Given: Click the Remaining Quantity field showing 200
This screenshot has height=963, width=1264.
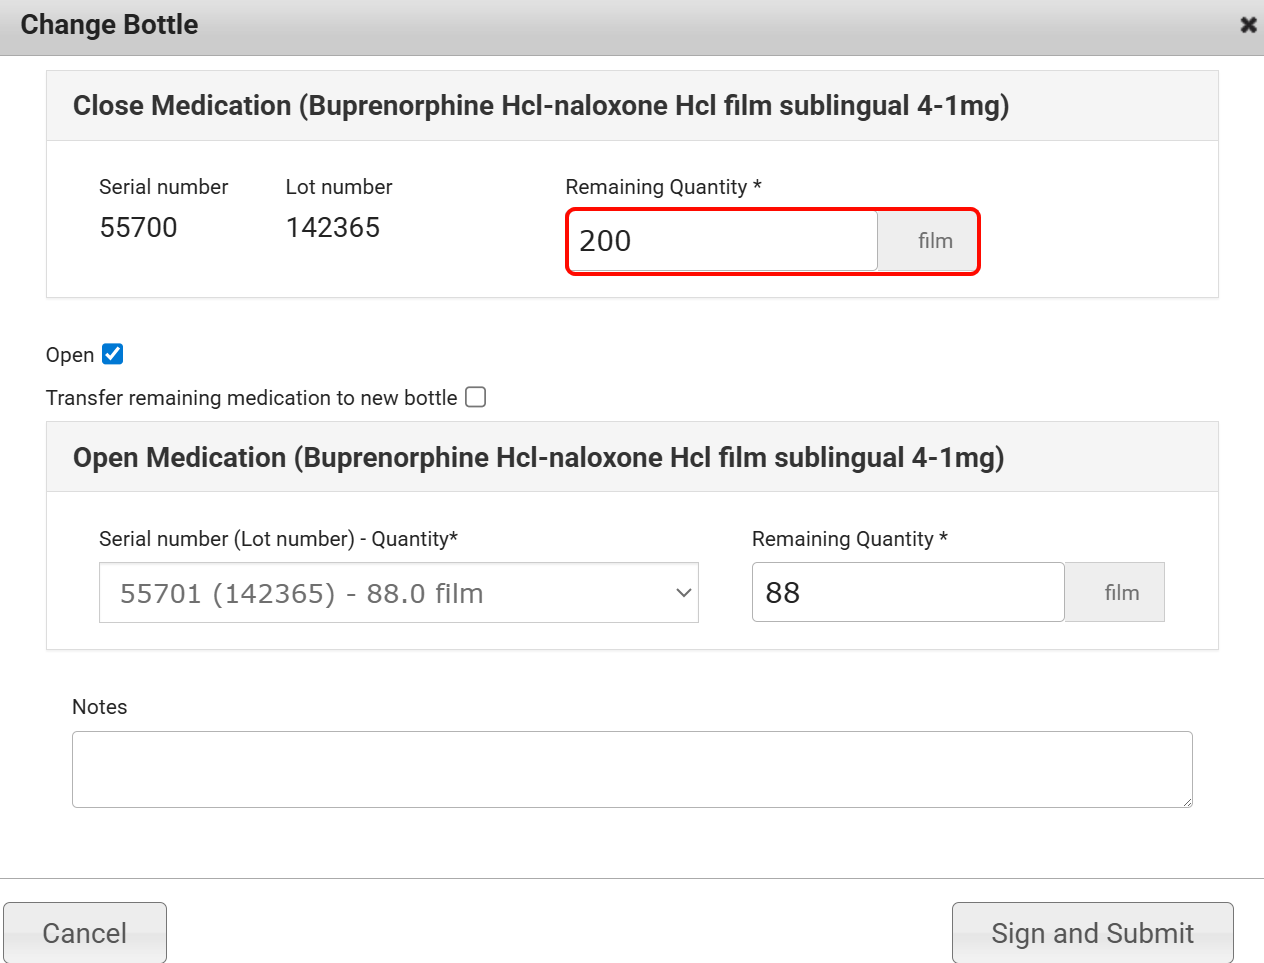Looking at the screenshot, I should click(722, 241).
